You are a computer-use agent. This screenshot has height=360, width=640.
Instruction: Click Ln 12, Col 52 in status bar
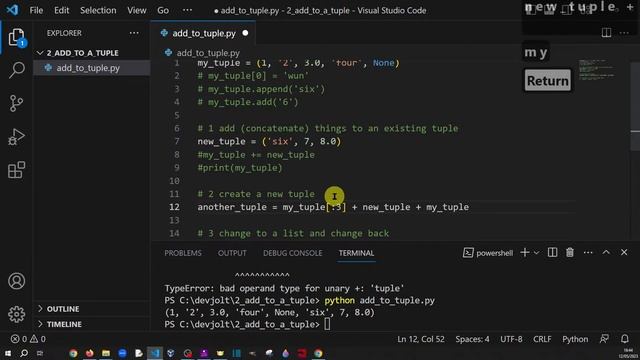point(421,339)
